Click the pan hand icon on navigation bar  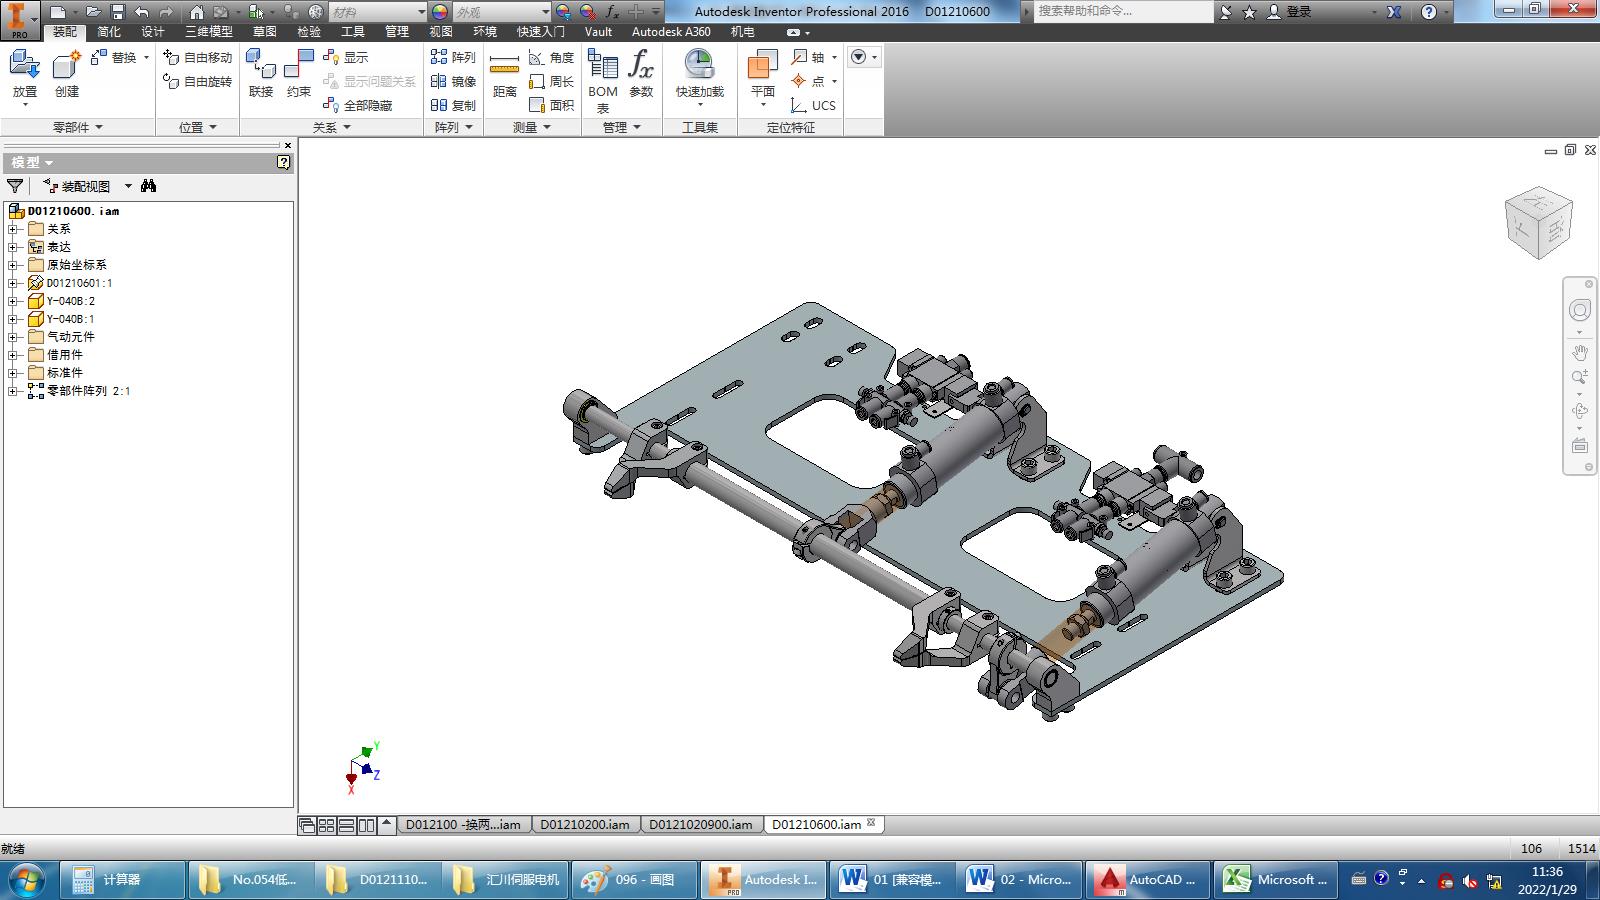[1580, 352]
